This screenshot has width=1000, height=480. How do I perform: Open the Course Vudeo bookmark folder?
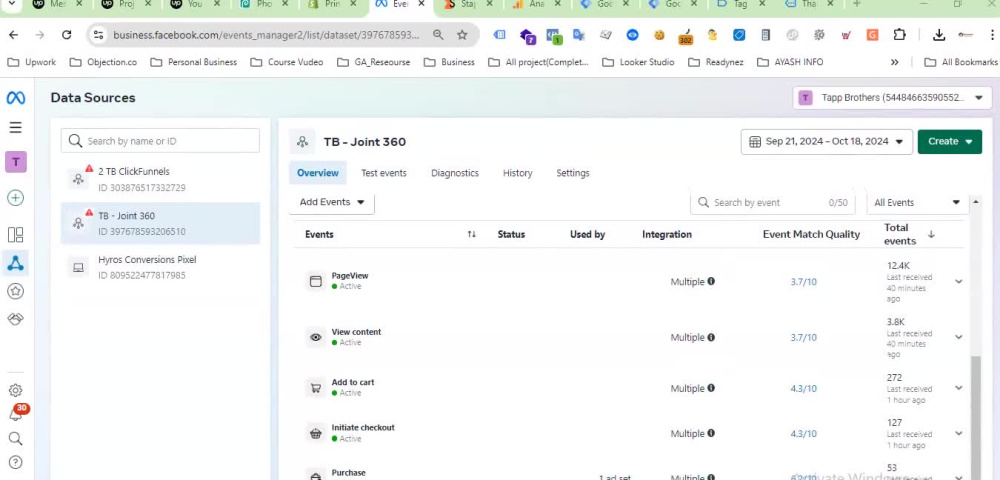286,62
